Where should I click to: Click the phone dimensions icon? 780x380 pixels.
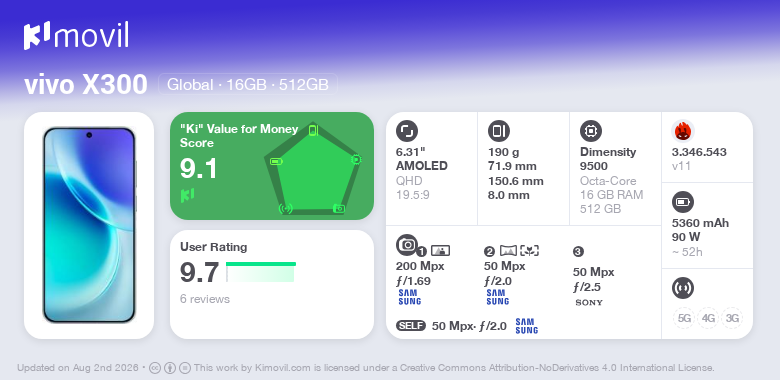pyautogui.click(x=499, y=131)
